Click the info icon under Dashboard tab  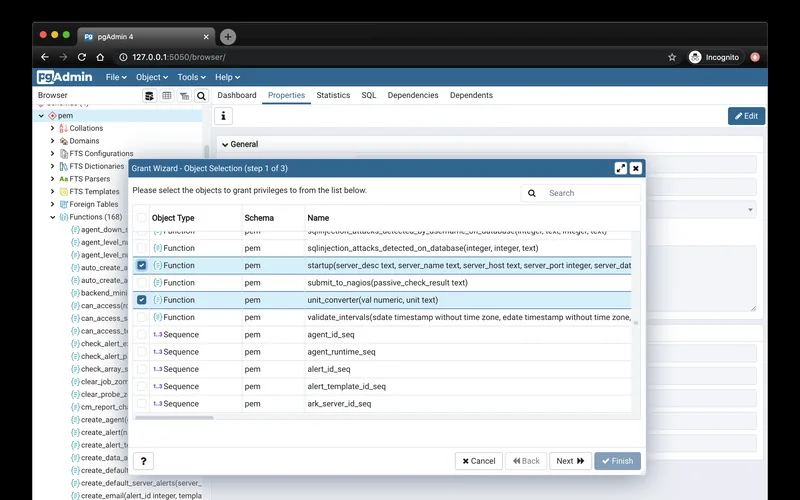coord(223,116)
